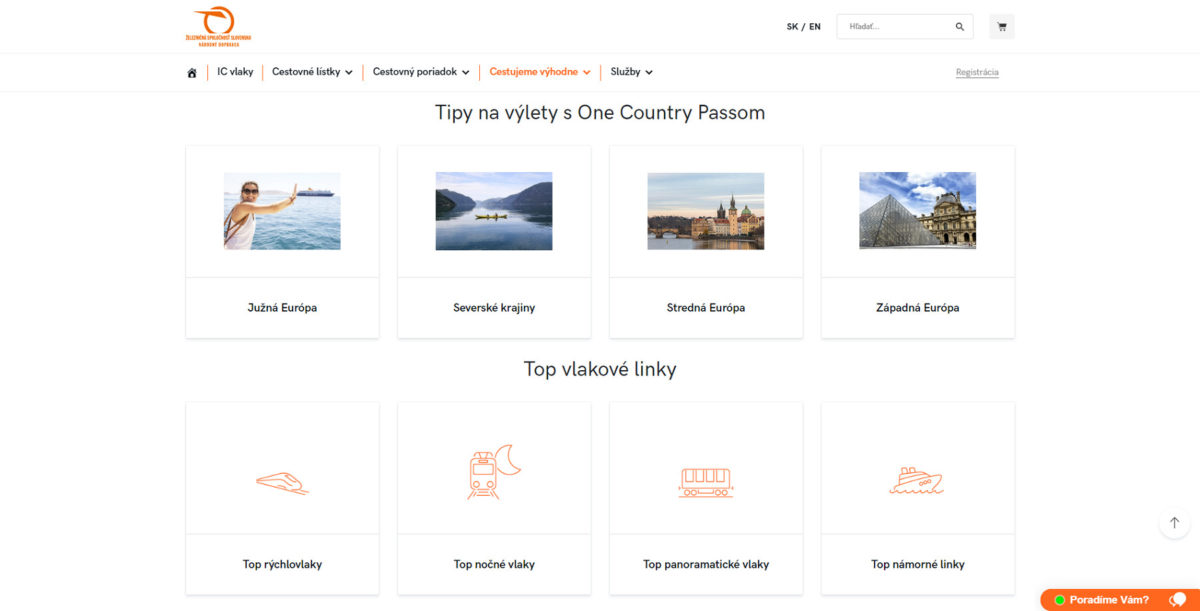Select the Prague skyline photo

706,211
